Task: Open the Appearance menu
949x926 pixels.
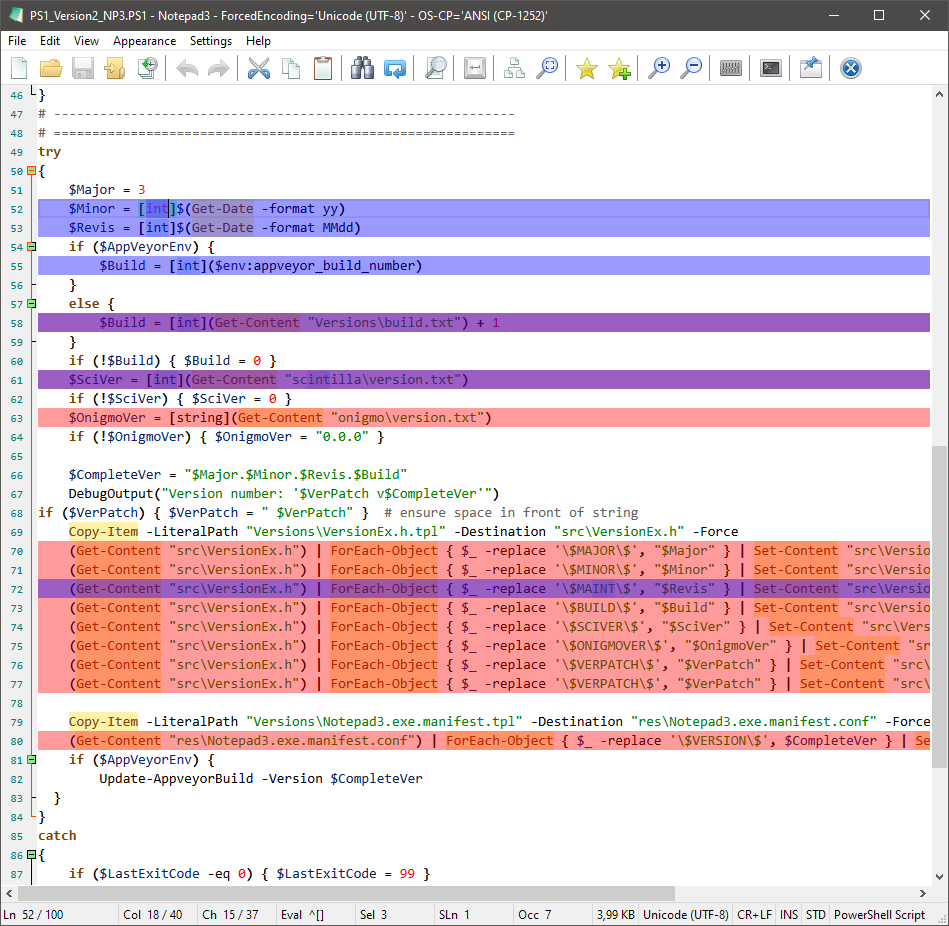Action: (144, 41)
